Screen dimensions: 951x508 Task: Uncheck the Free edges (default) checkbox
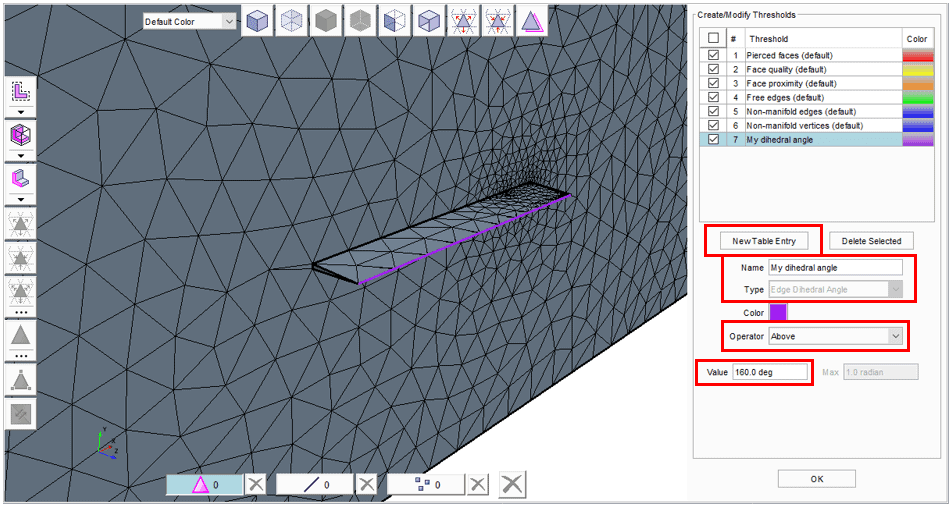[x=713, y=97]
